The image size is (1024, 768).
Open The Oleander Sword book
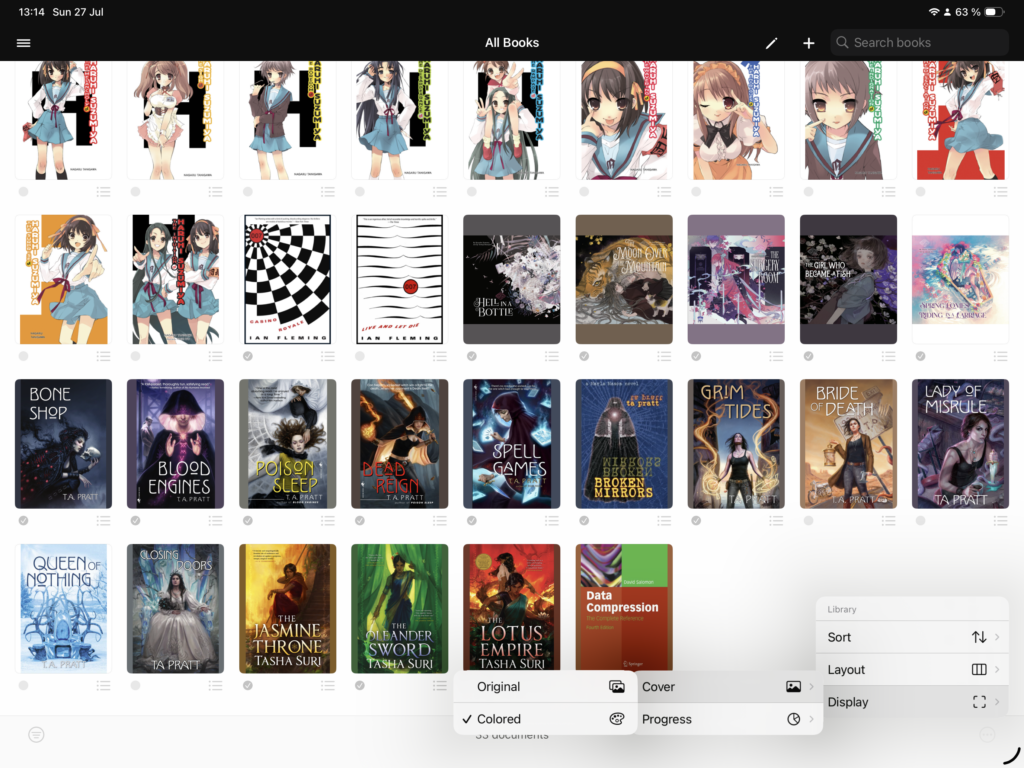400,608
